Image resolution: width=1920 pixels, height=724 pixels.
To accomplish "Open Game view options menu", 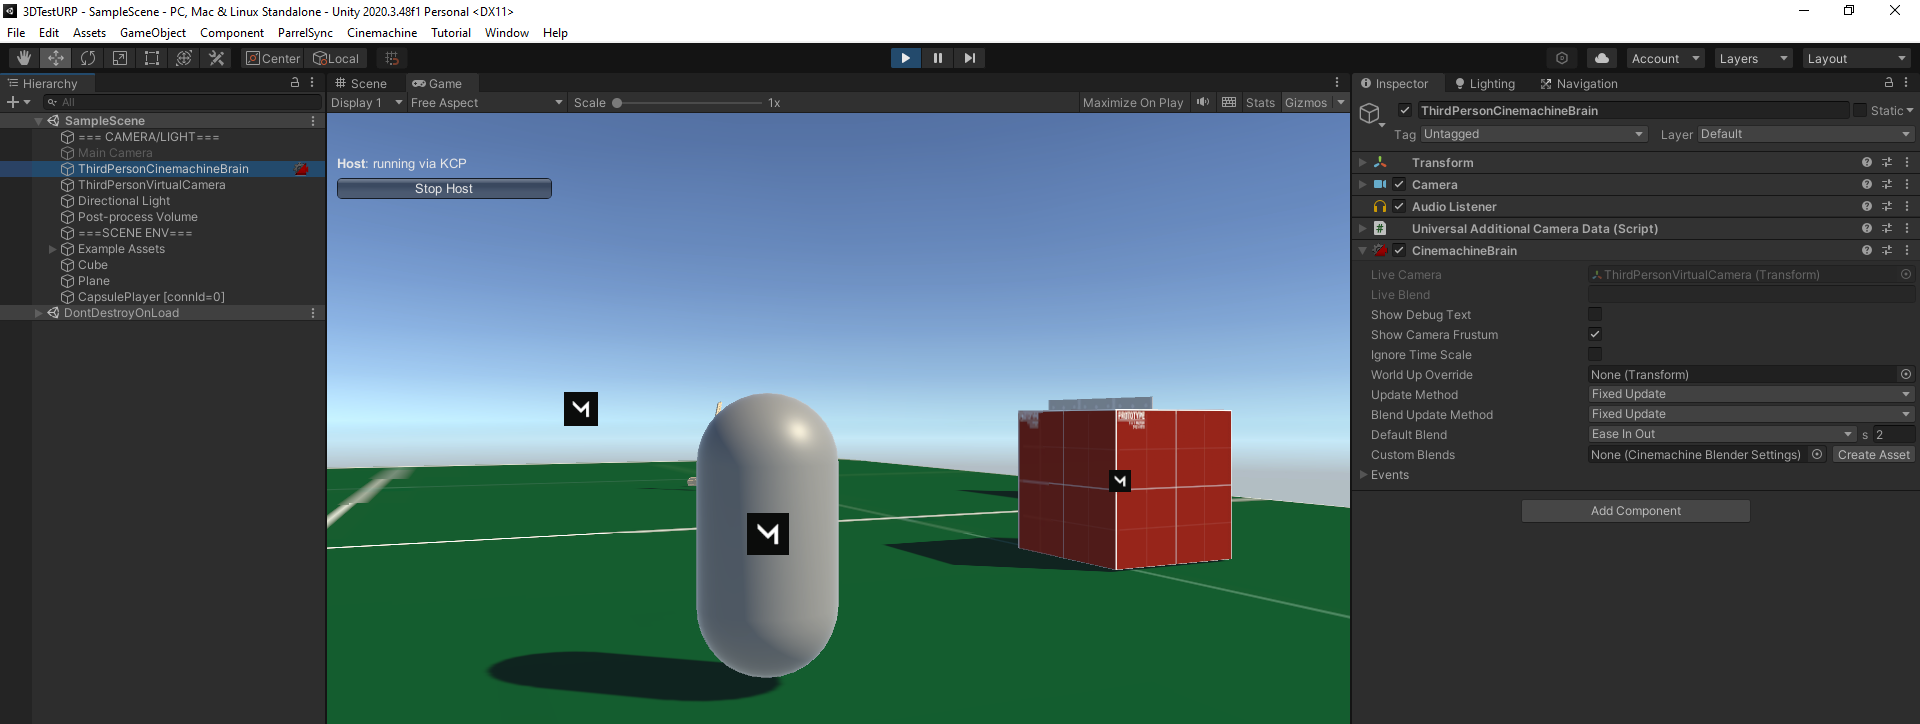I will [x=1337, y=83].
